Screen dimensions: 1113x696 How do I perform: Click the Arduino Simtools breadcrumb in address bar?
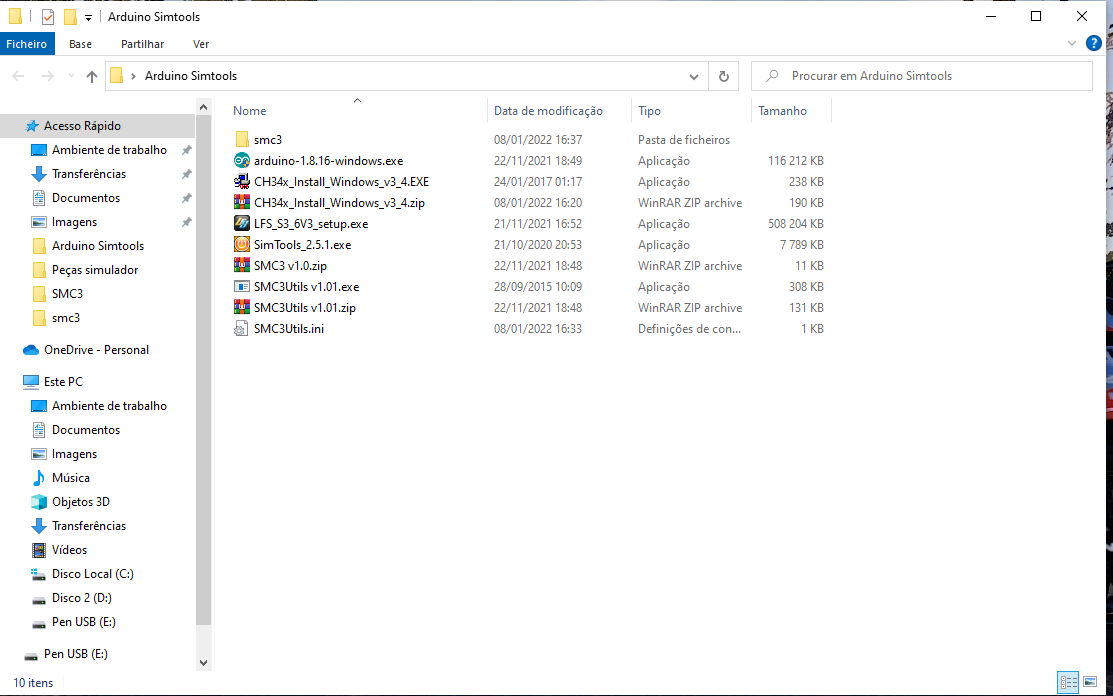click(x=191, y=76)
